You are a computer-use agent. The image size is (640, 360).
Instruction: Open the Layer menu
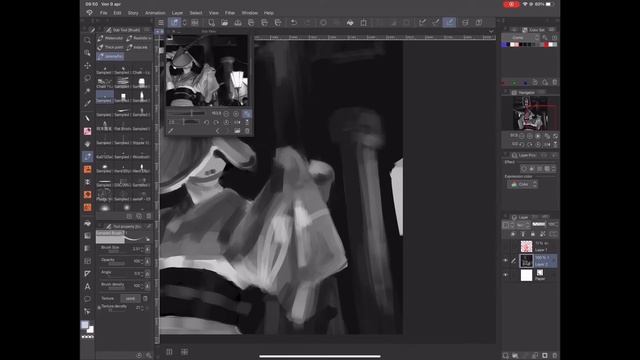click(x=177, y=13)
